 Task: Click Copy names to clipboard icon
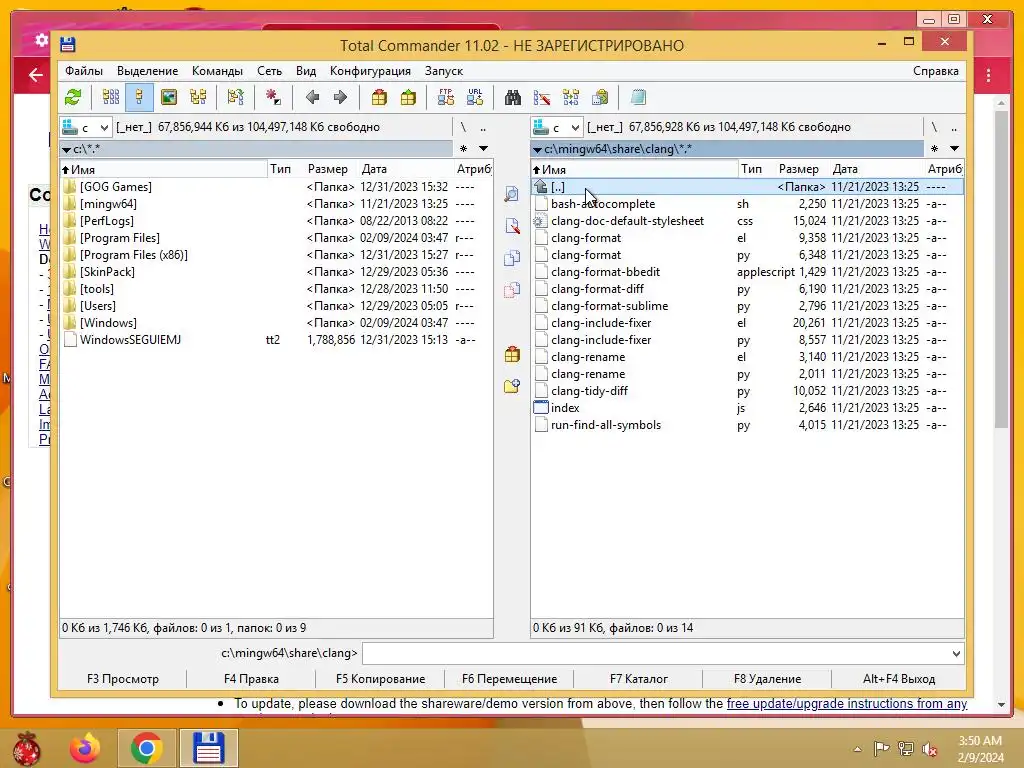click(x=600, y=97)
